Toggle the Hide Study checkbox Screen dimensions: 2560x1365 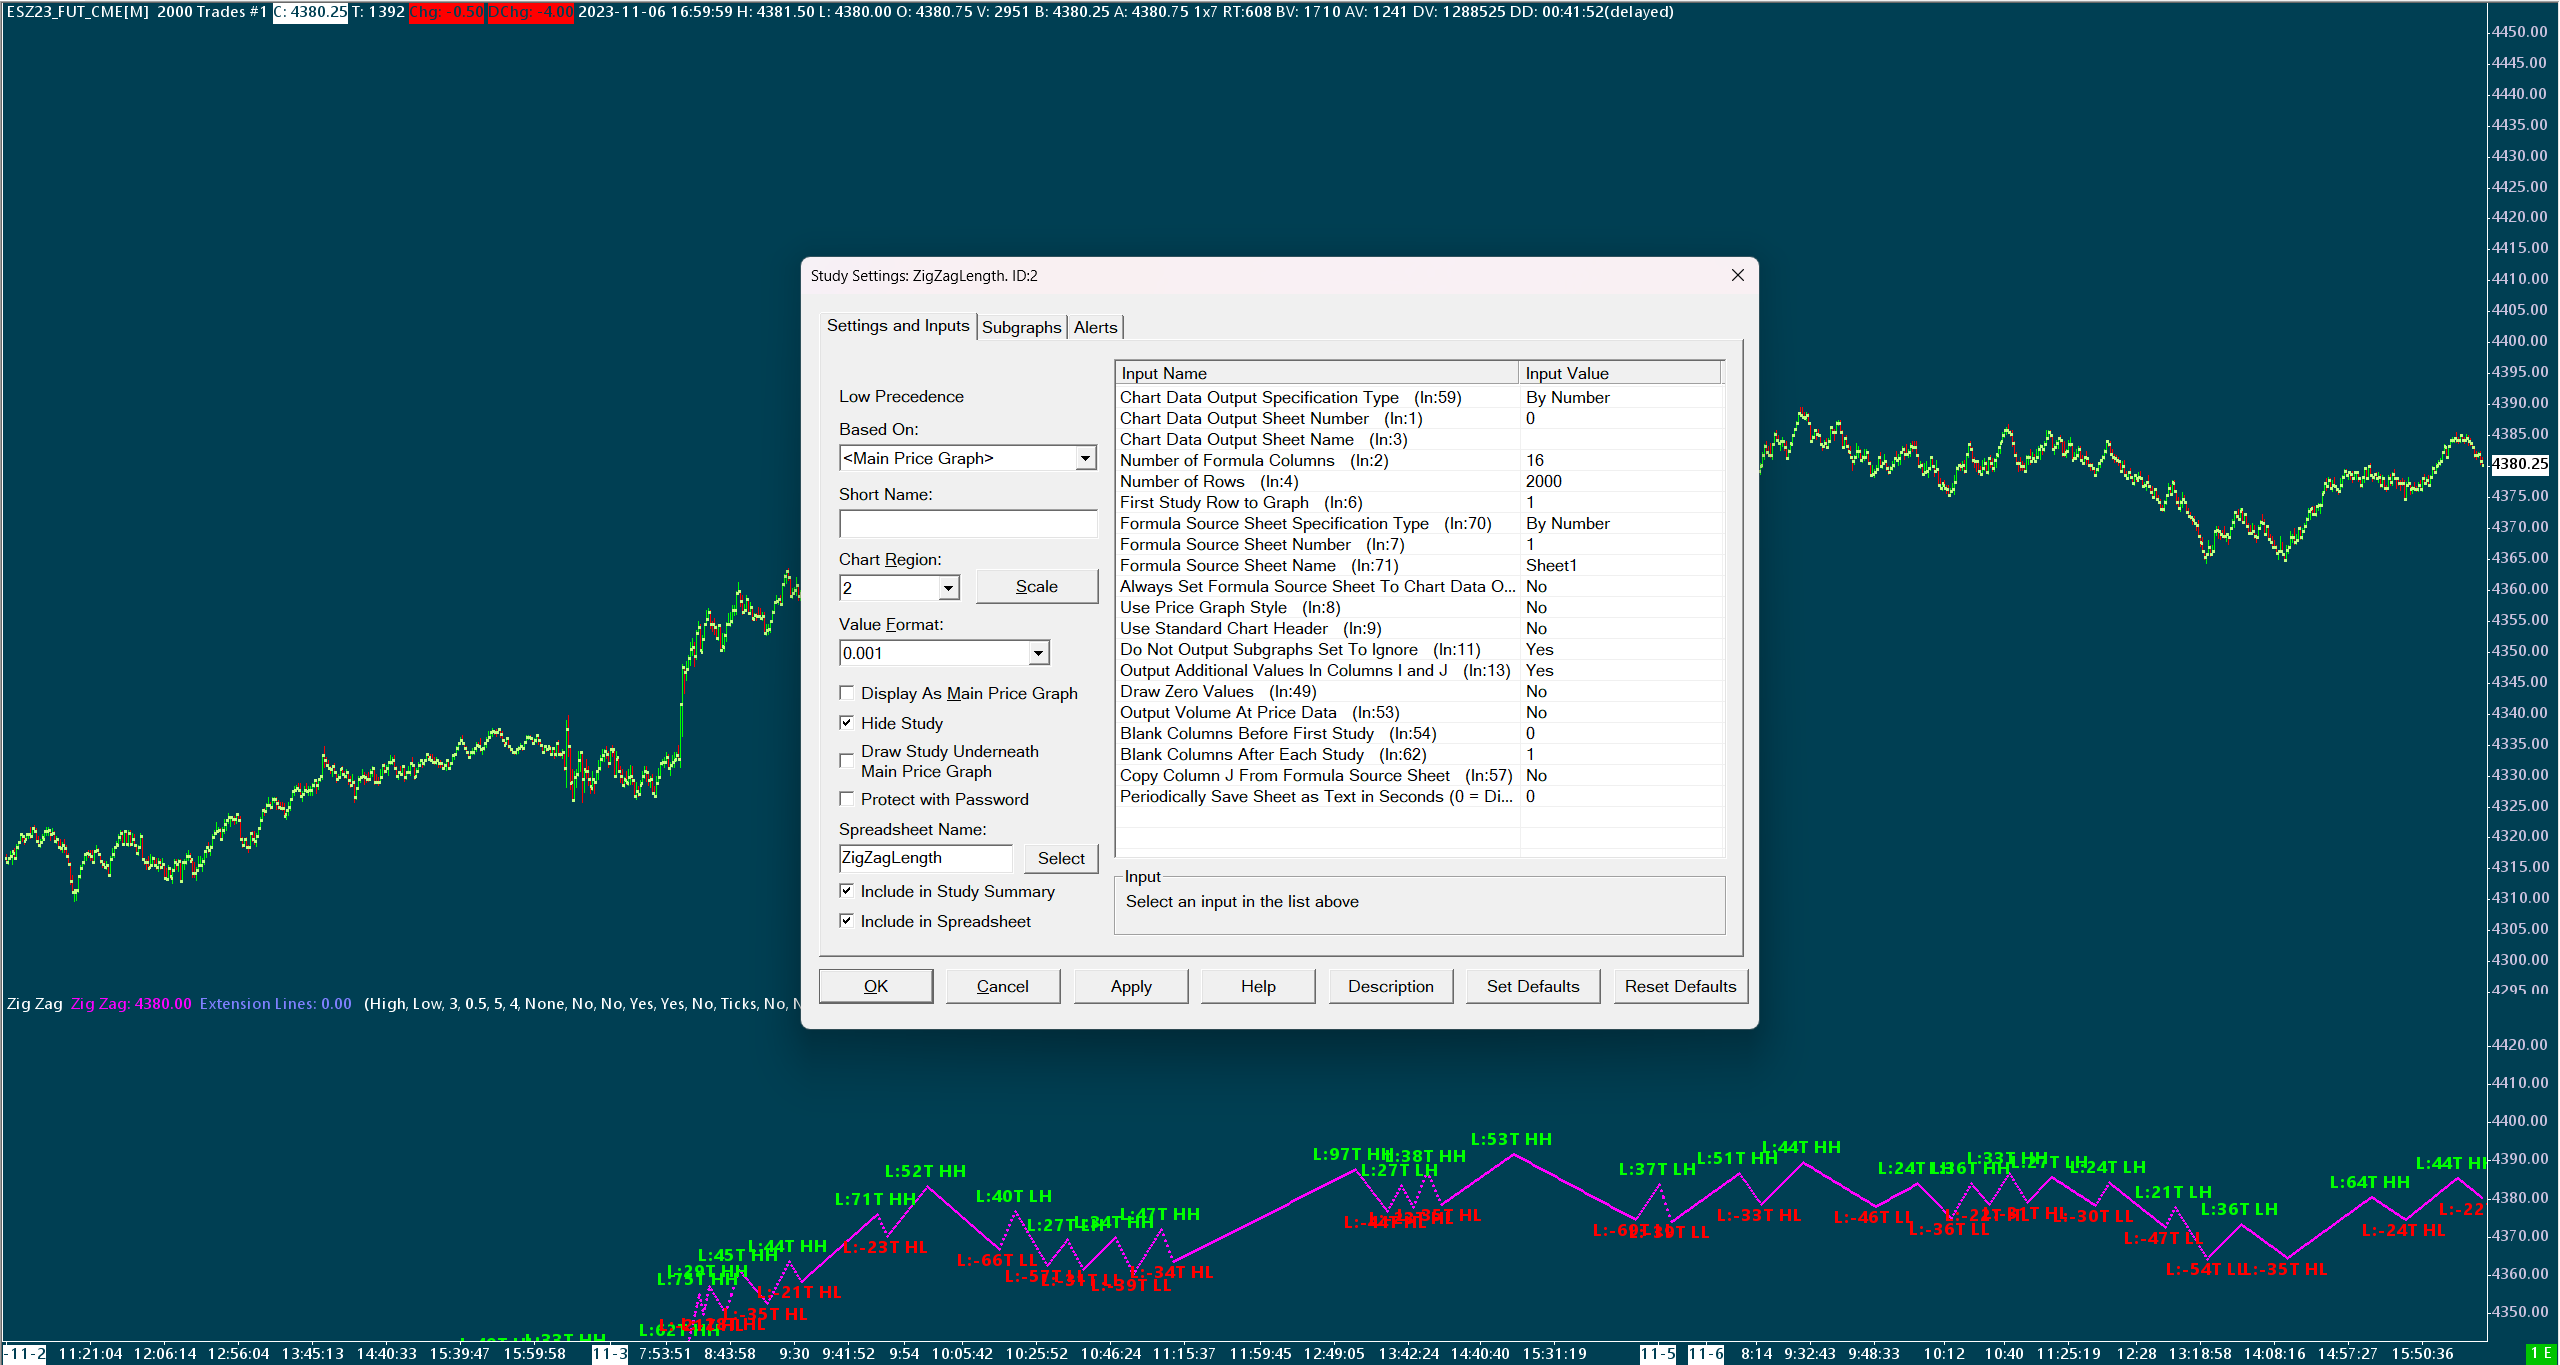847,723
